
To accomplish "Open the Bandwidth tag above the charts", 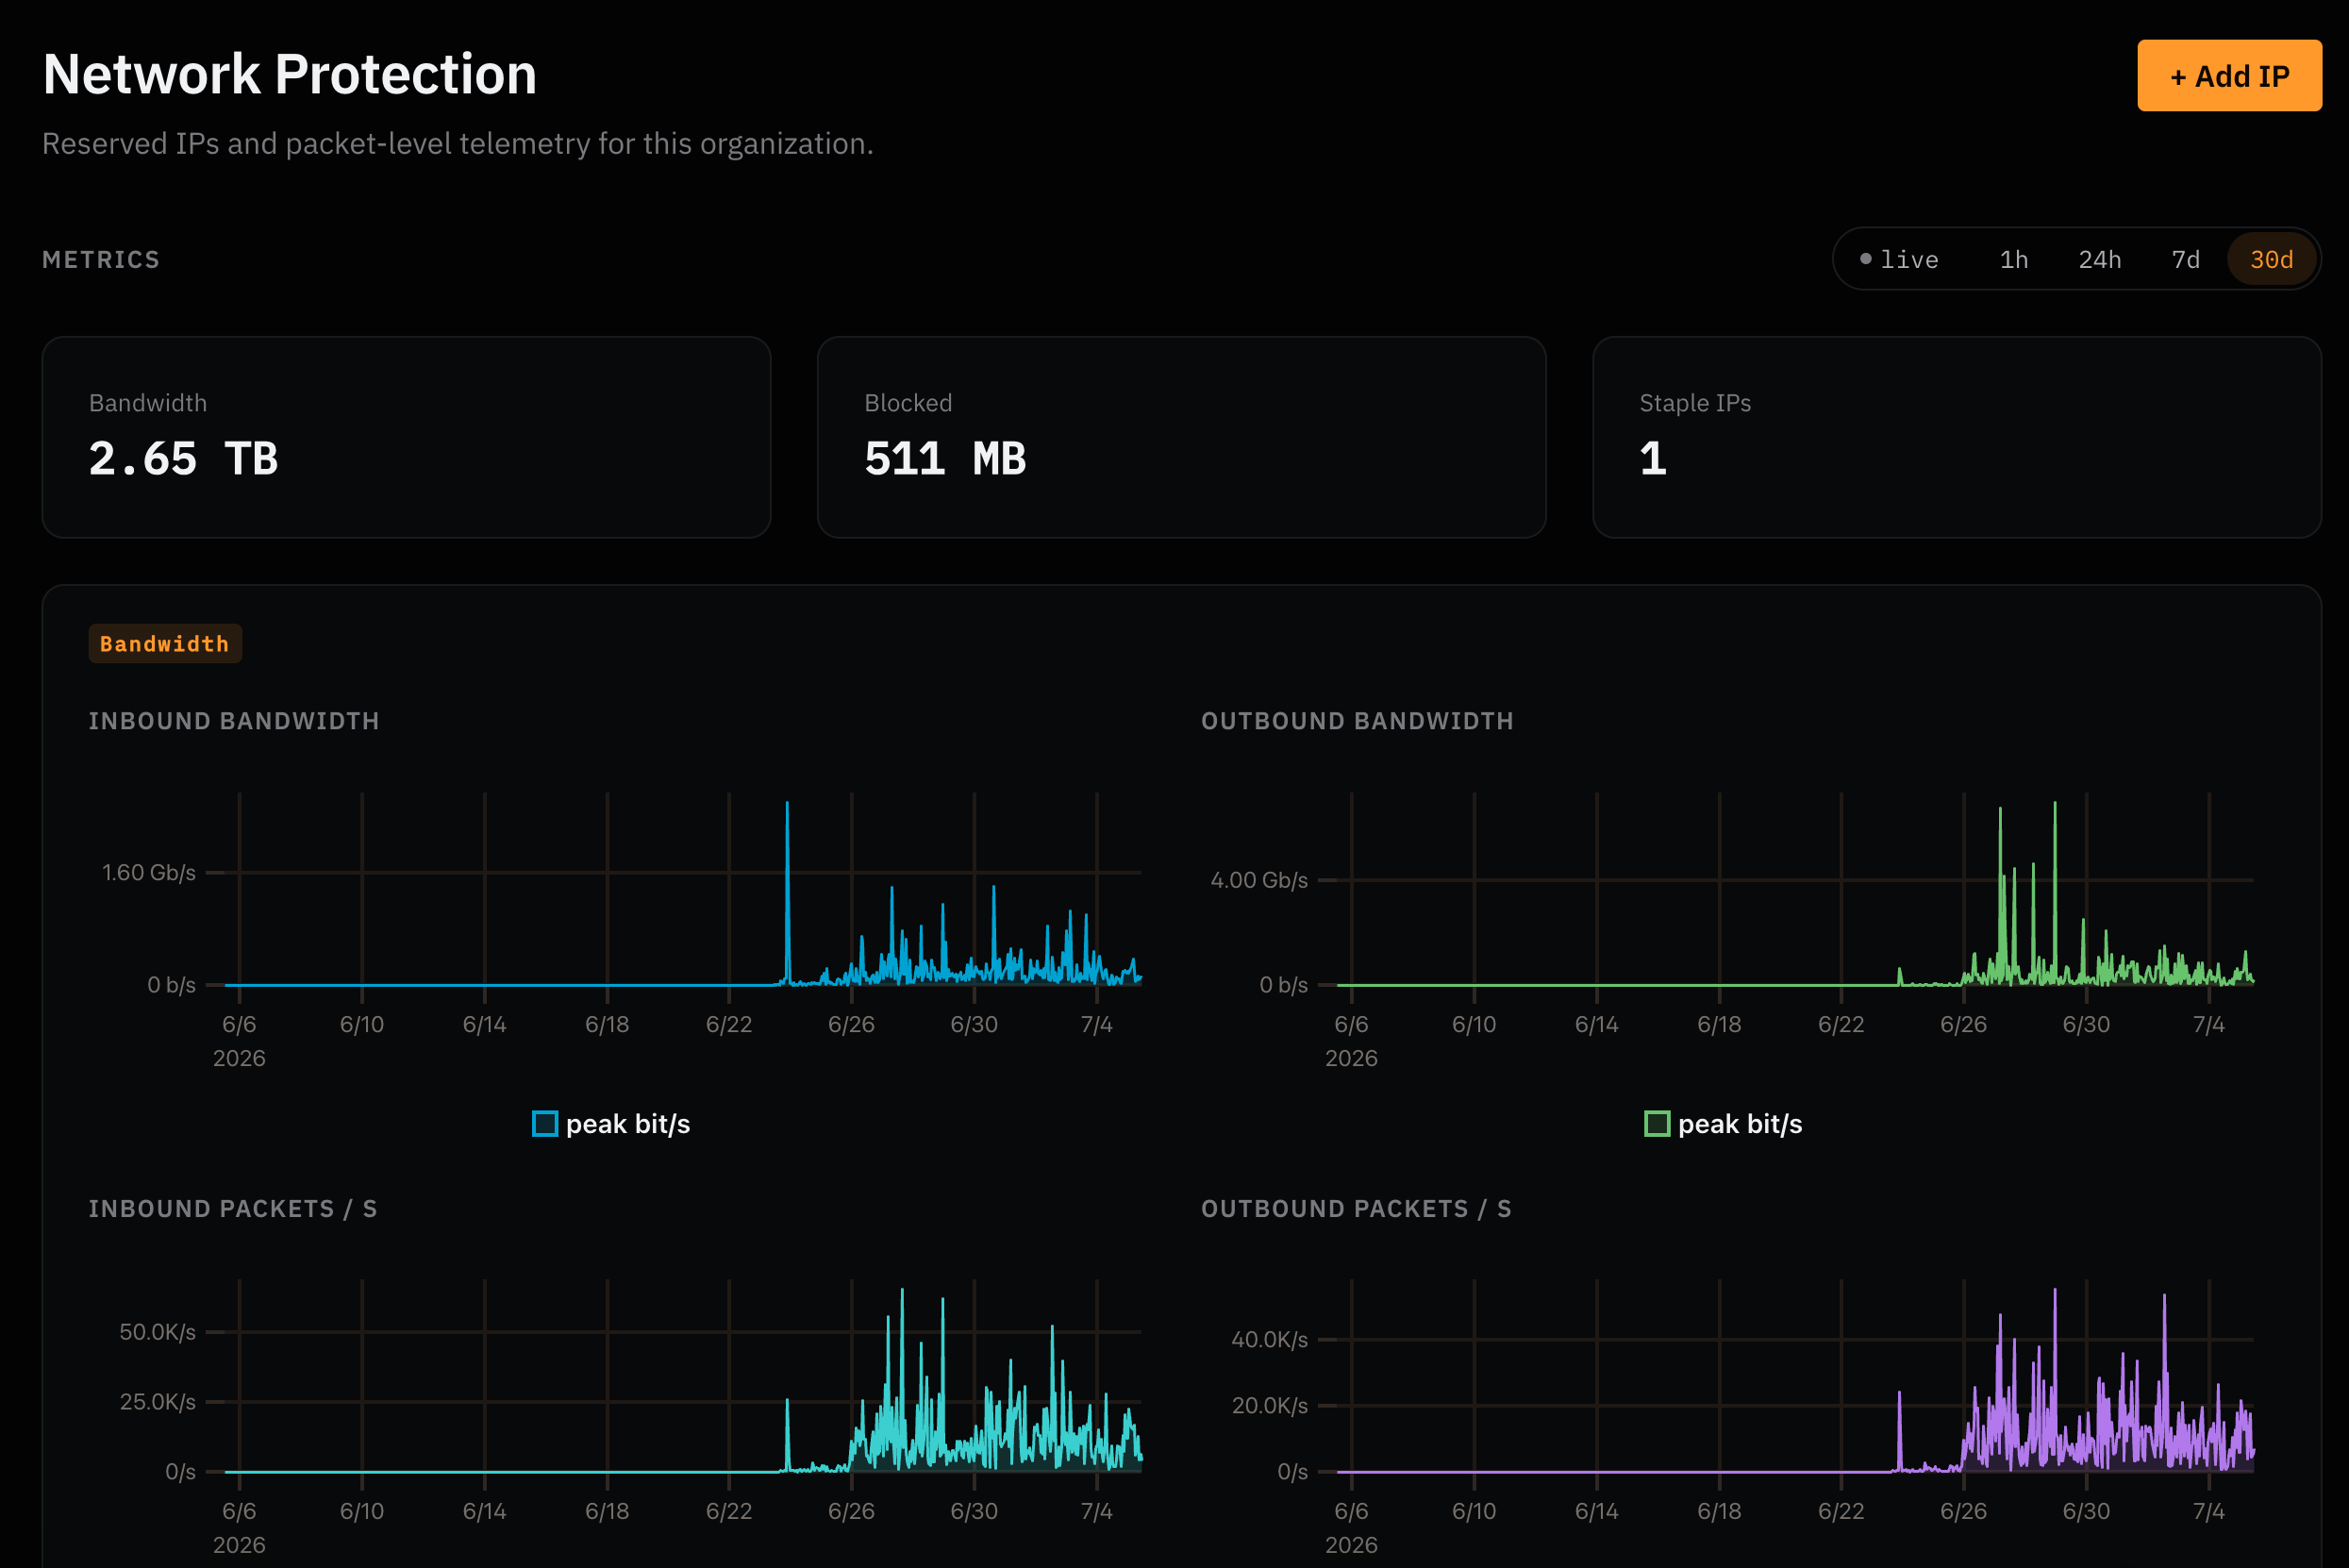I will click(165, 644).
